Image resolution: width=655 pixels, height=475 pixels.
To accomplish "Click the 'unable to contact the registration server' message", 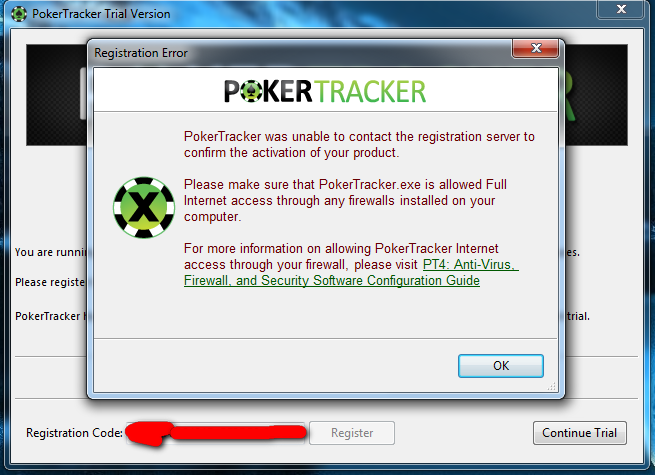I will (x=359, y=145).
